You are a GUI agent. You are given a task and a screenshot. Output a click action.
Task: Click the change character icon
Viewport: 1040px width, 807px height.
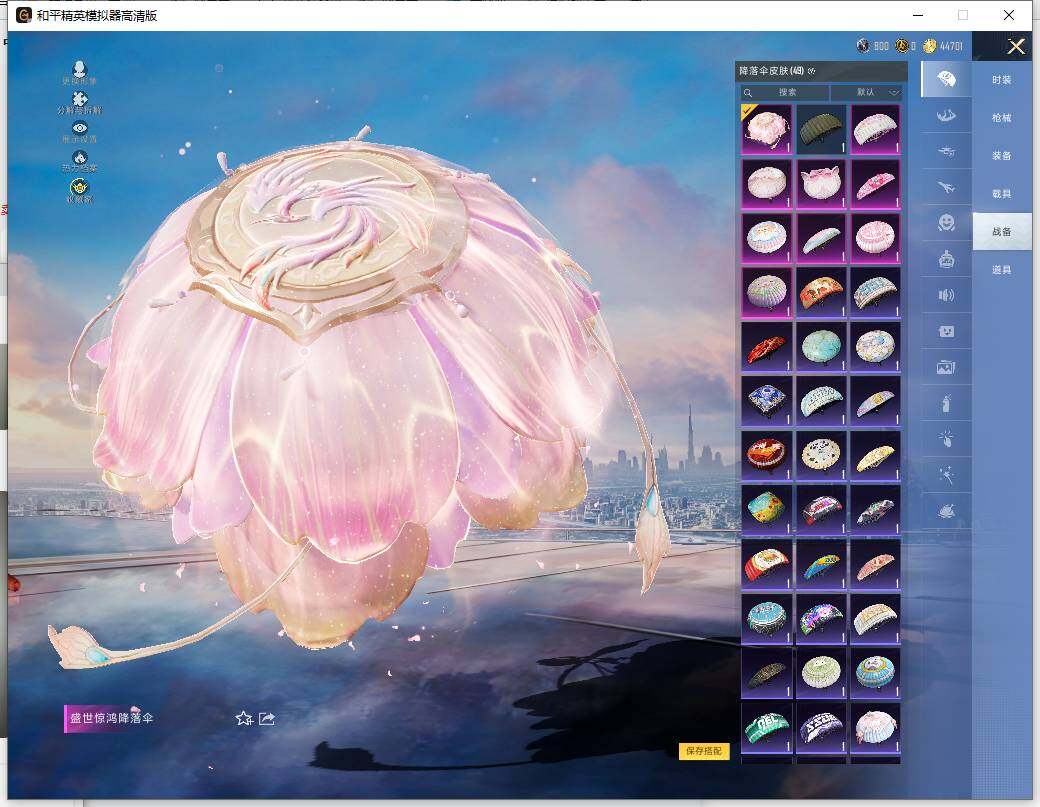80,72
